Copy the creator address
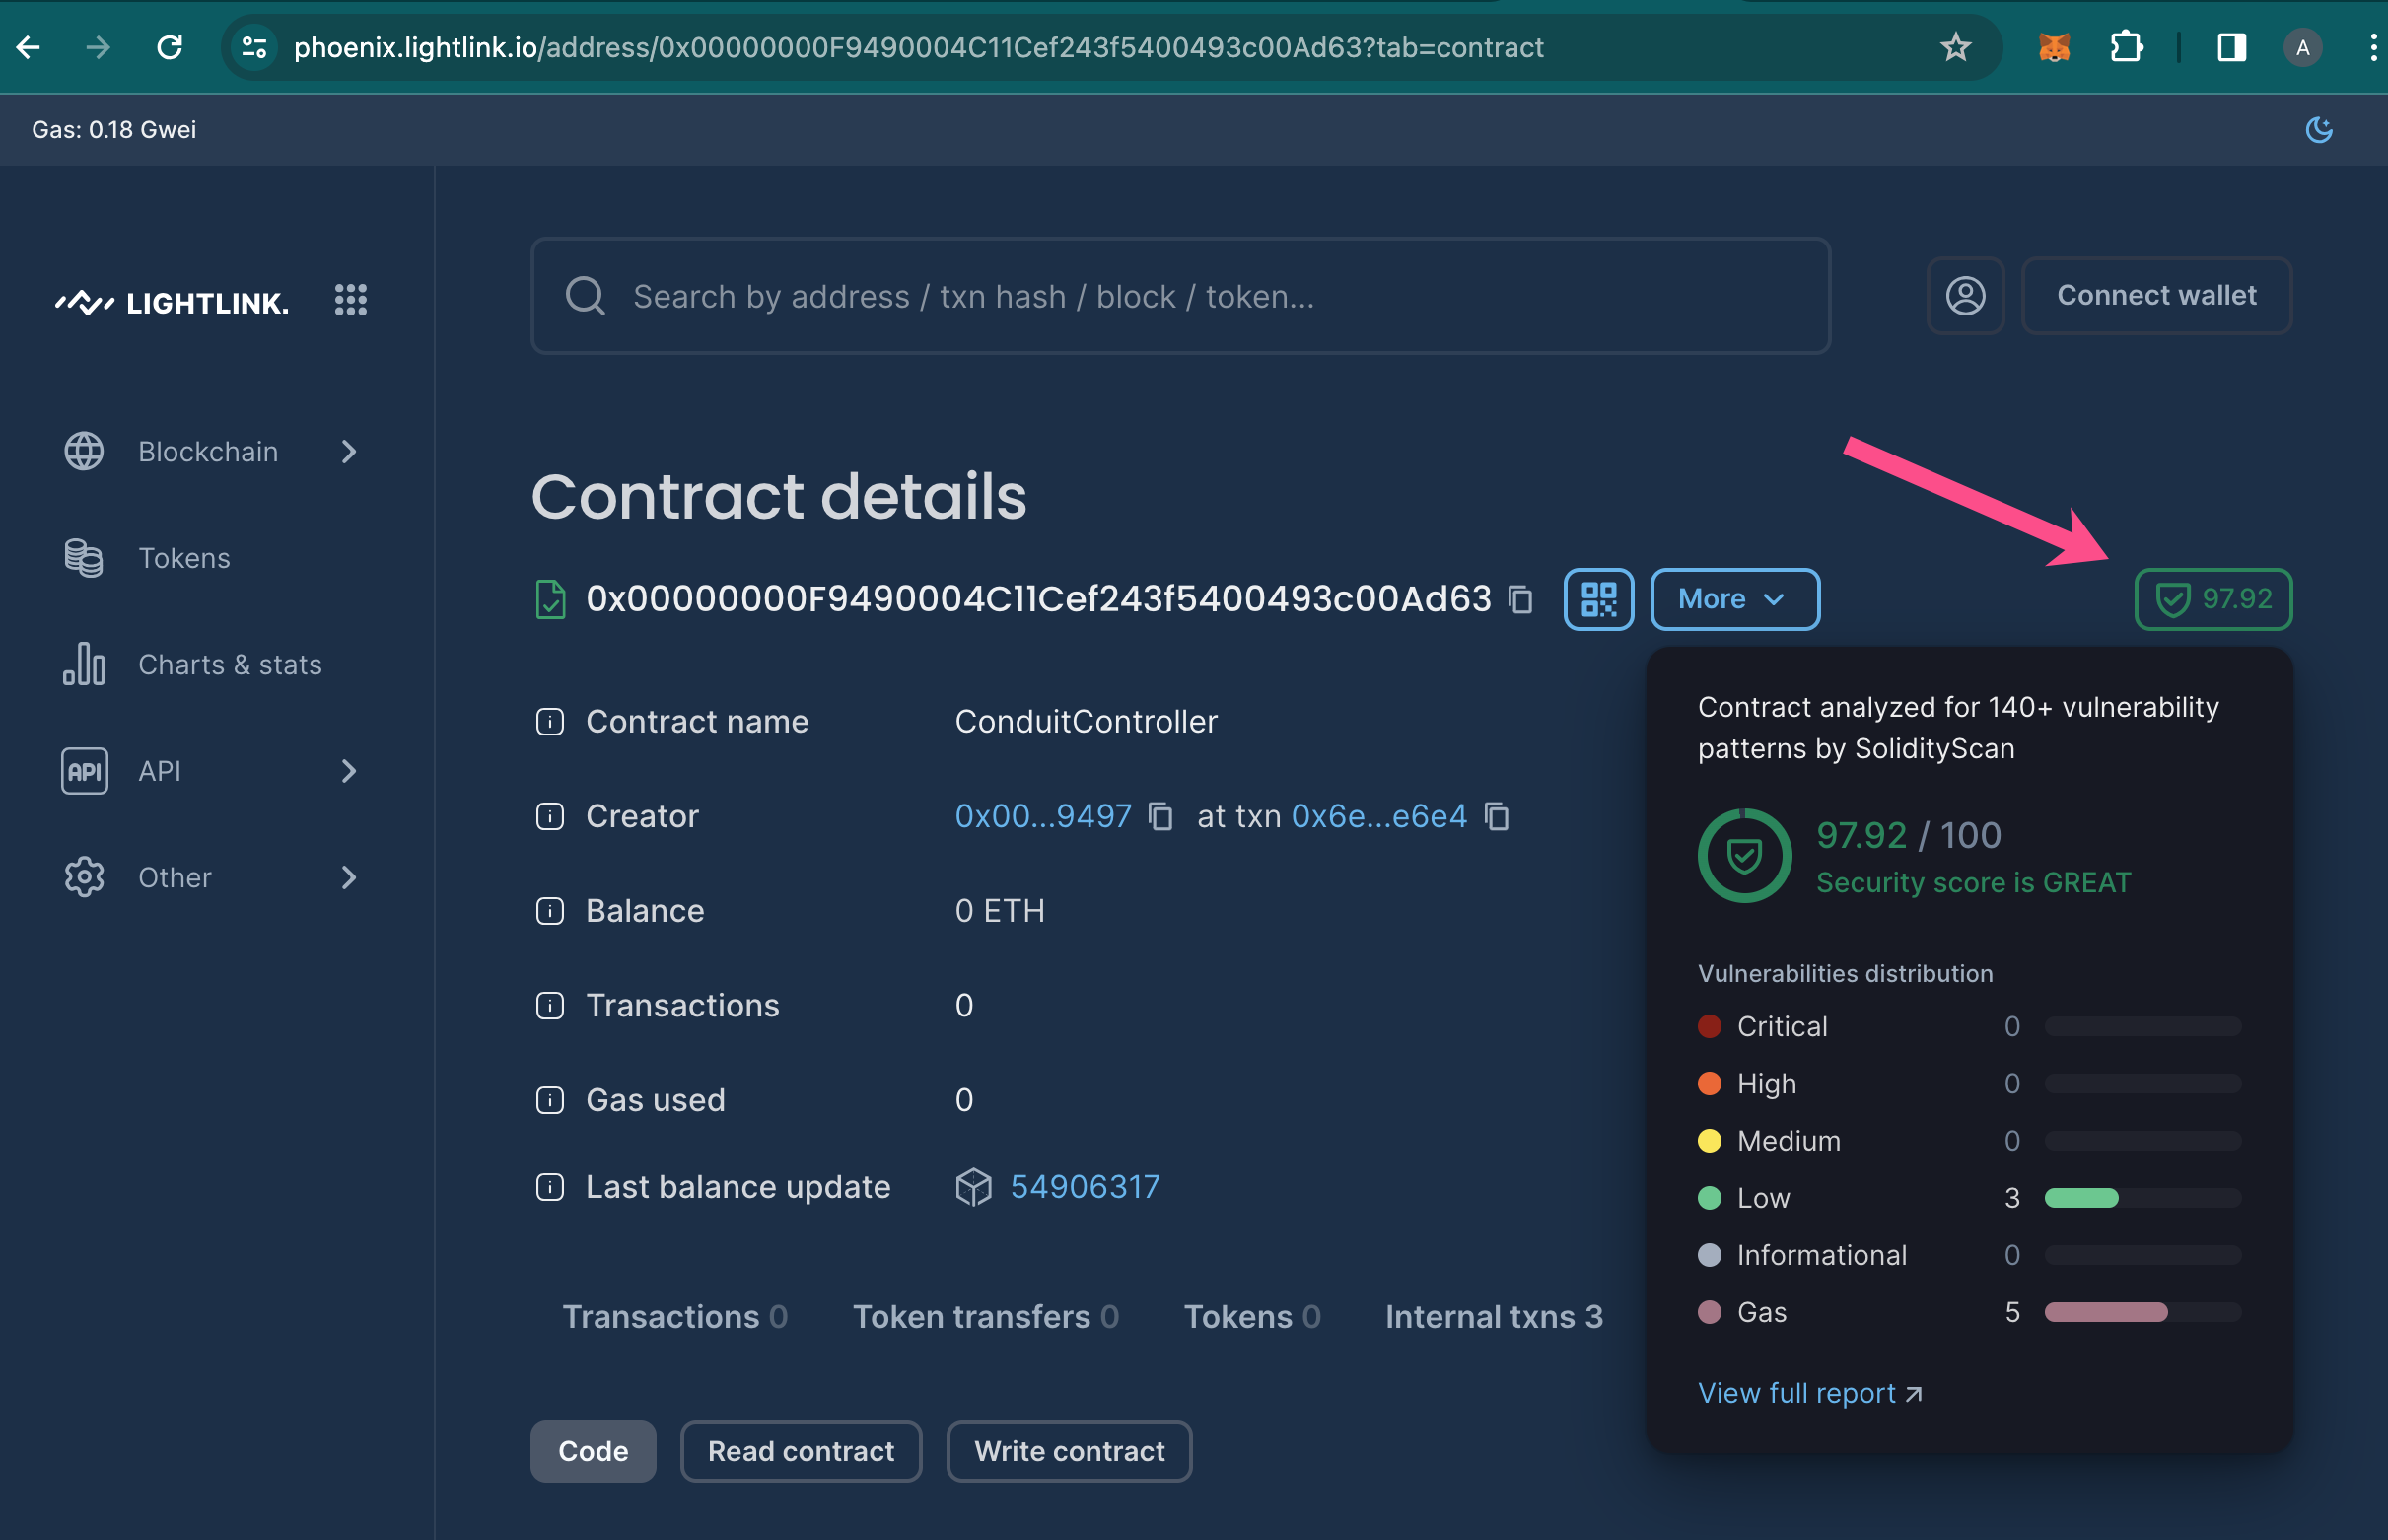This screenshot has height=1540, width=2388. [x=1161, y=817]
